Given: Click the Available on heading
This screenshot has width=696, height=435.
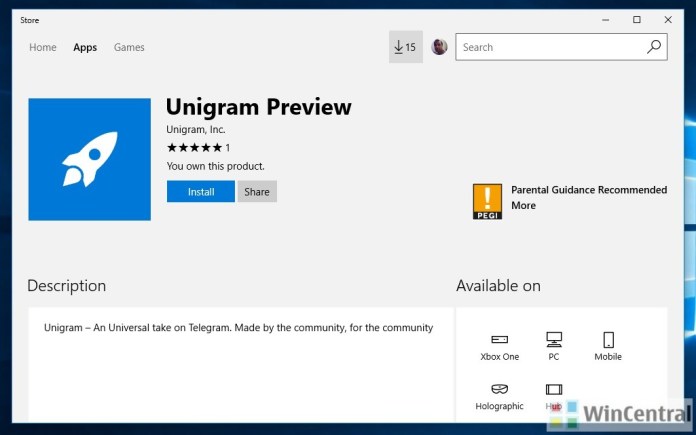Looking at the screenshot, I should [498, 286].
